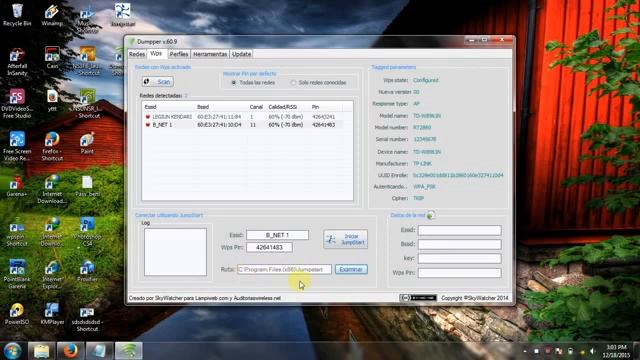The width and height of the screenshot is (640, 360).
Task: Click the Essid field in Datos de la red
Action: (460, 230)
